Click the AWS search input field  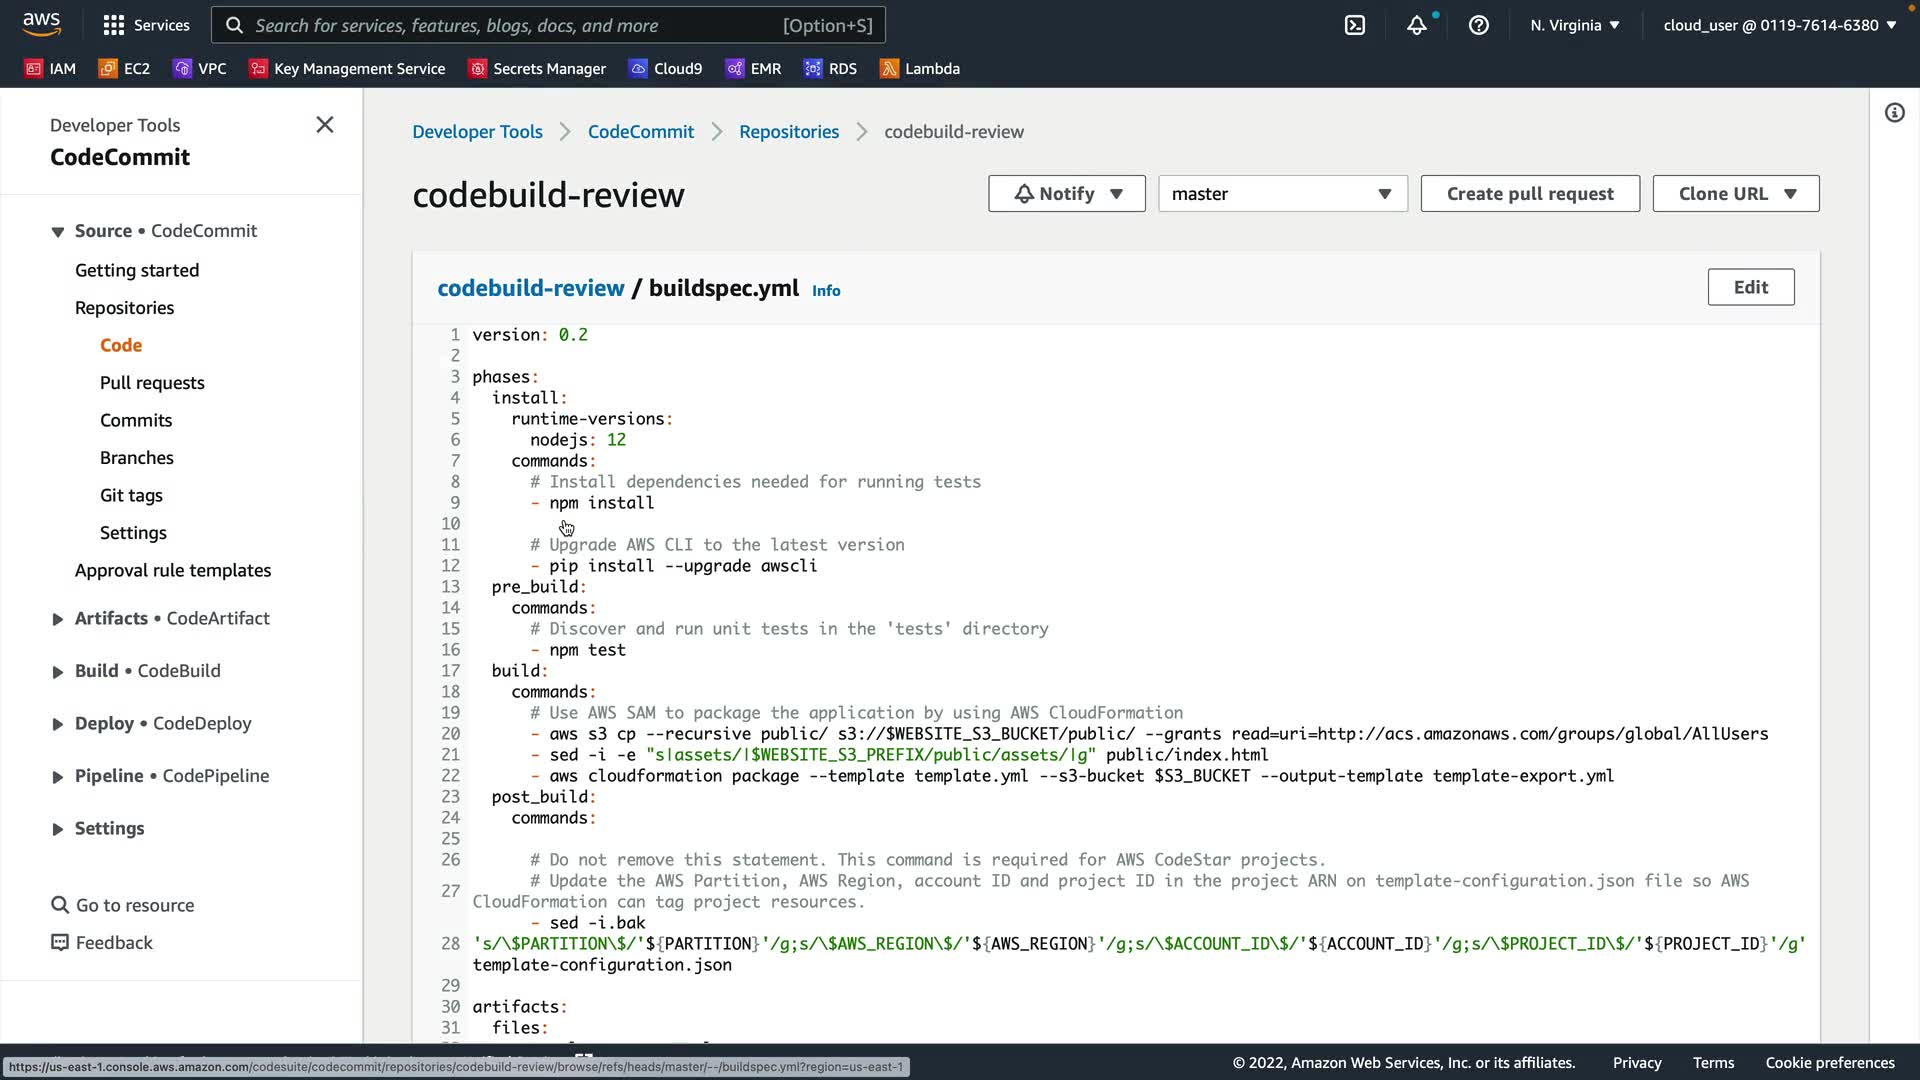click(515, 25)
